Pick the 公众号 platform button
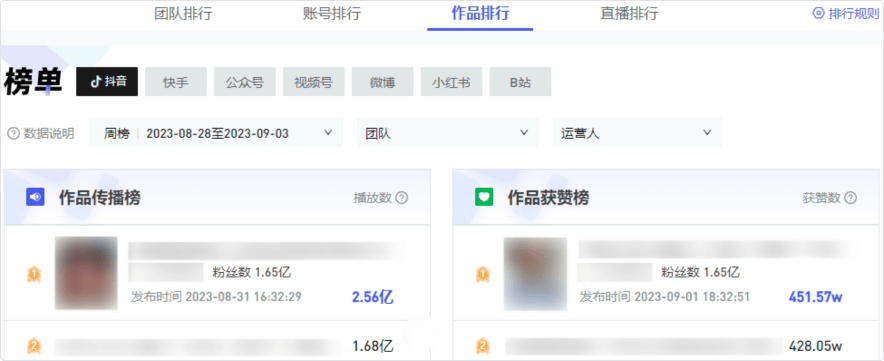884x361 pixels. click(245, 82)
